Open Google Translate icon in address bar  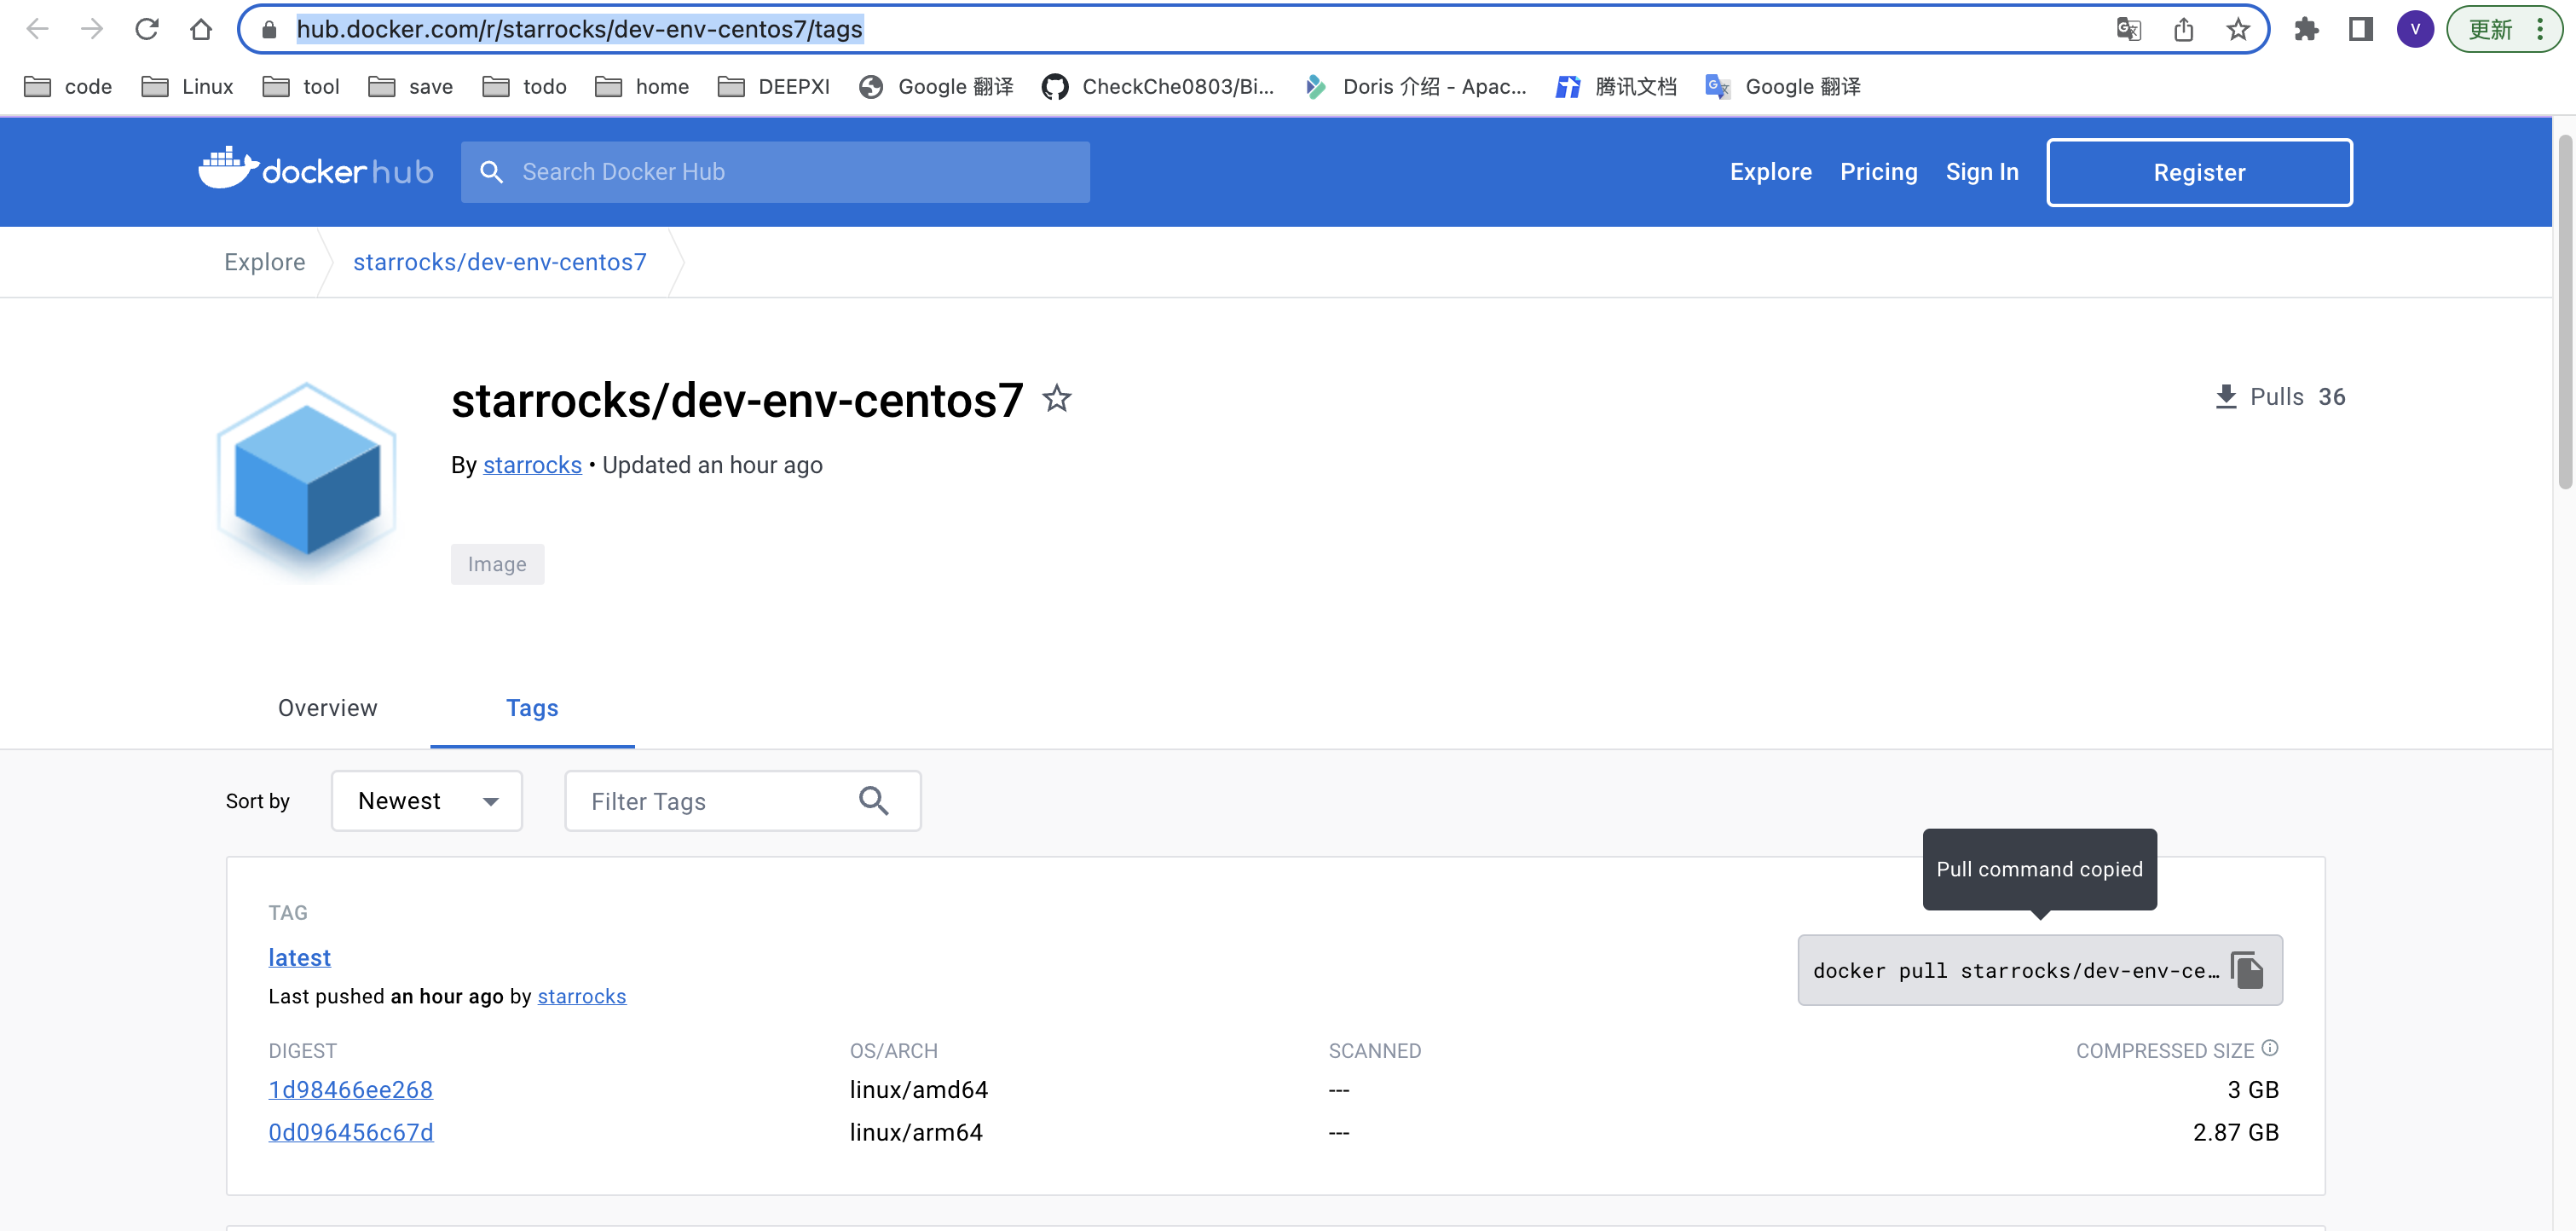pos(2128,29)
